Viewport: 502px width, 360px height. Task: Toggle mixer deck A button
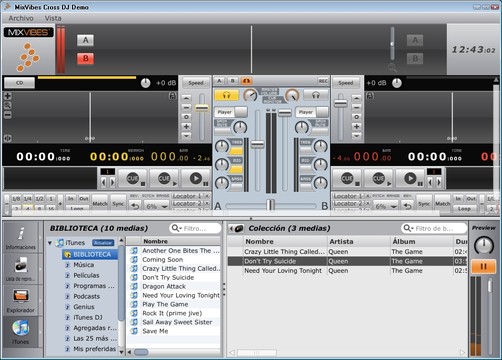219,81
